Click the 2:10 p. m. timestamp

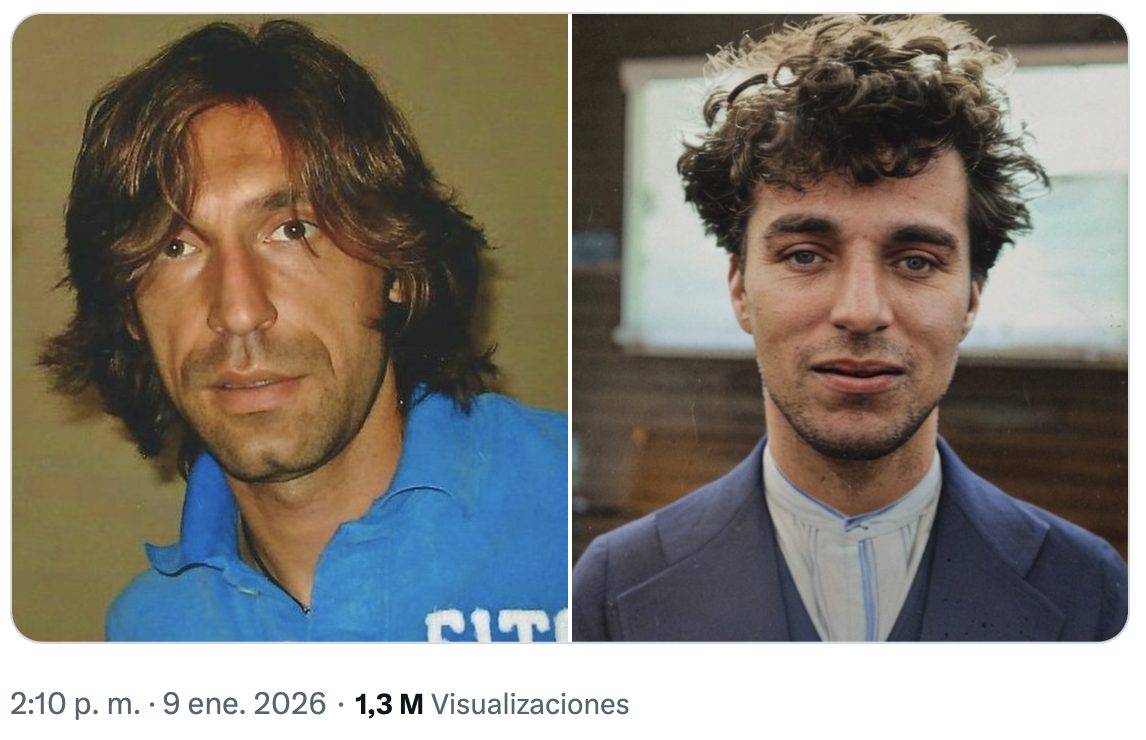coord(75,704)
